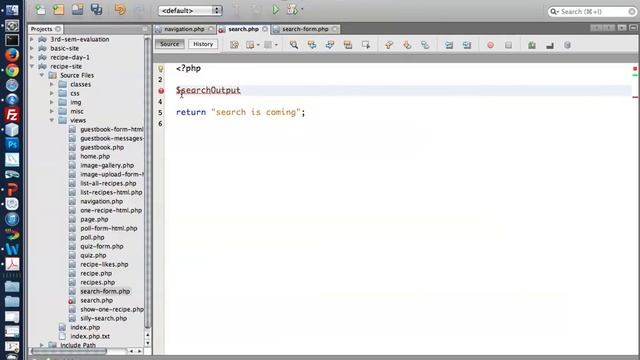Toggle the Source view button

pyautogui.click(x=169, y=44)
